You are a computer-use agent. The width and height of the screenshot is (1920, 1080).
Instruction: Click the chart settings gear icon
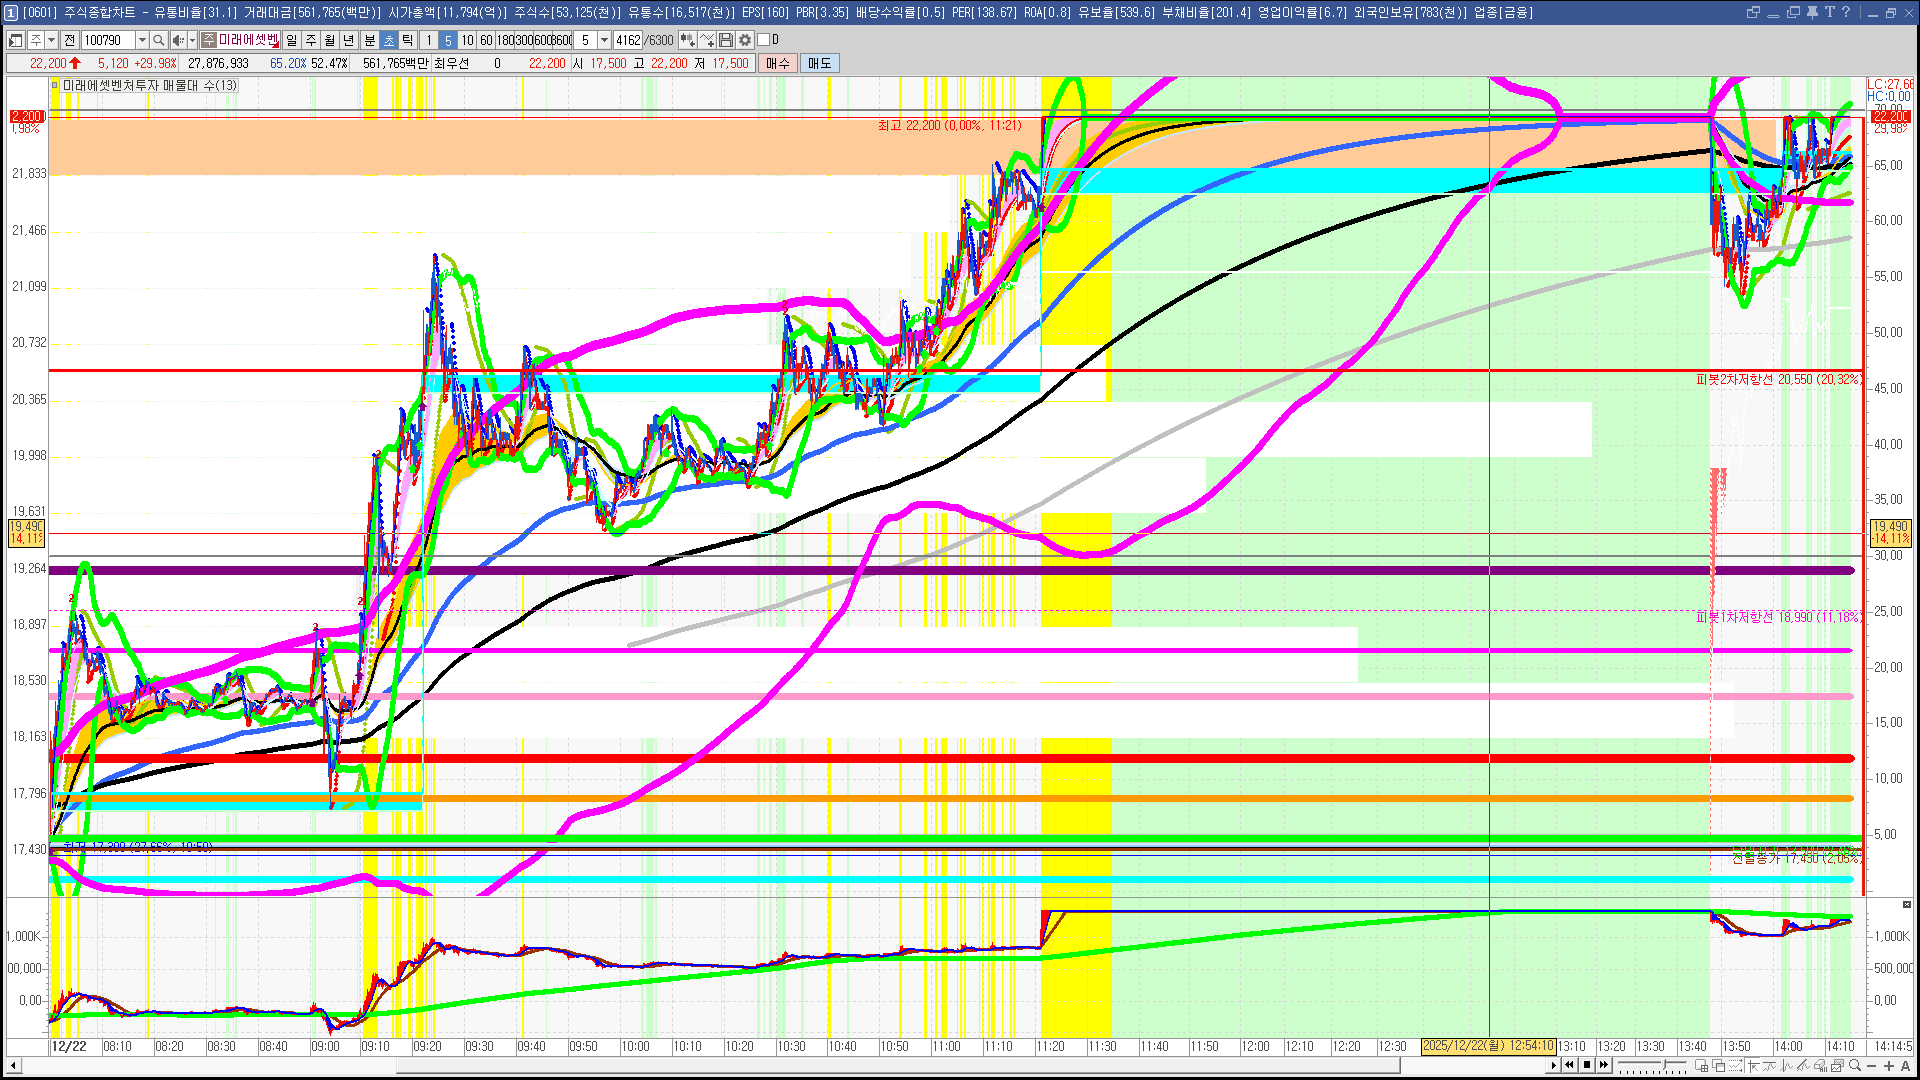[x=745, y=40]
